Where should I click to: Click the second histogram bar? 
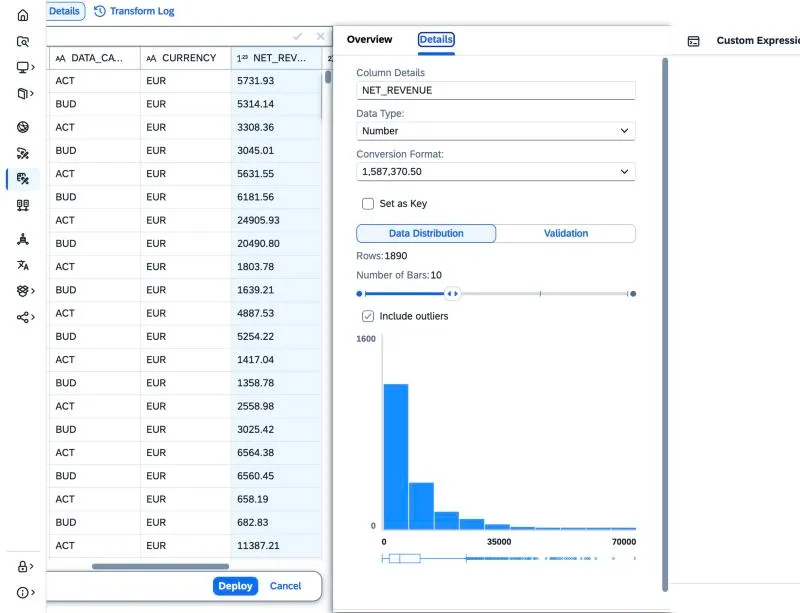tap(421, 506)
